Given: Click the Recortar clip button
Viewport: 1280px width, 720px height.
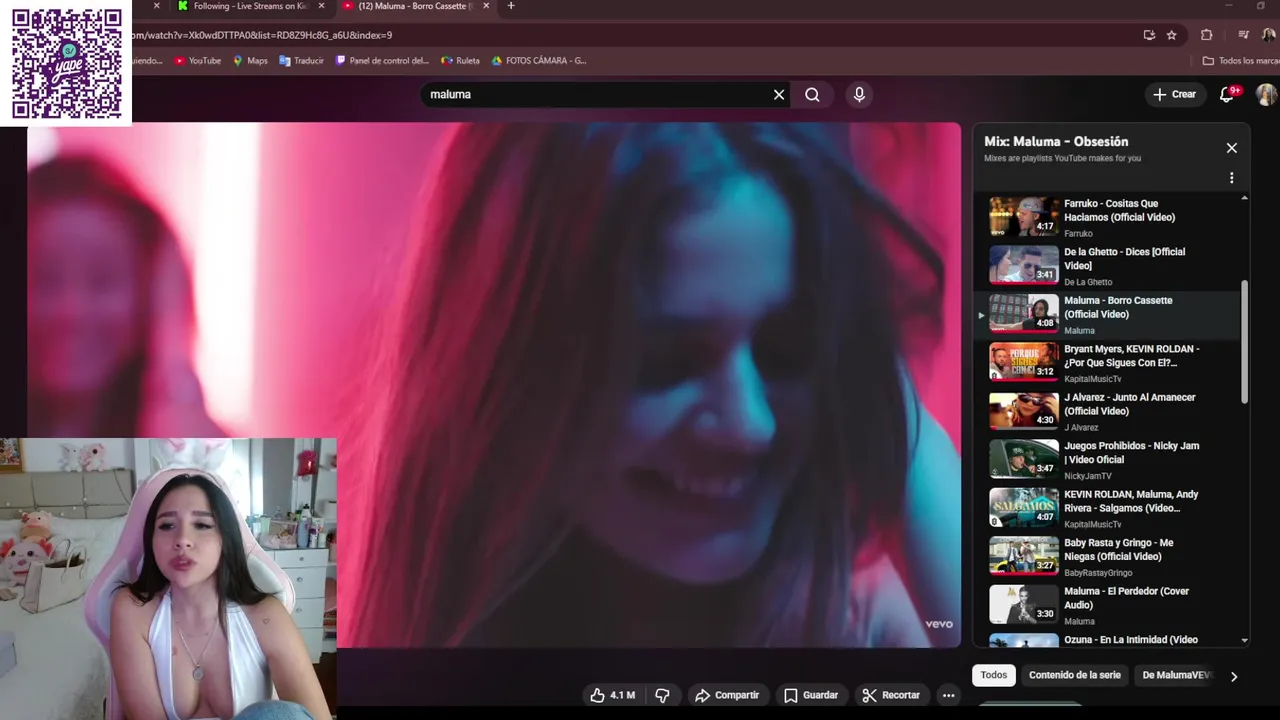Looking at the screenshot, I should click(891, 695).
